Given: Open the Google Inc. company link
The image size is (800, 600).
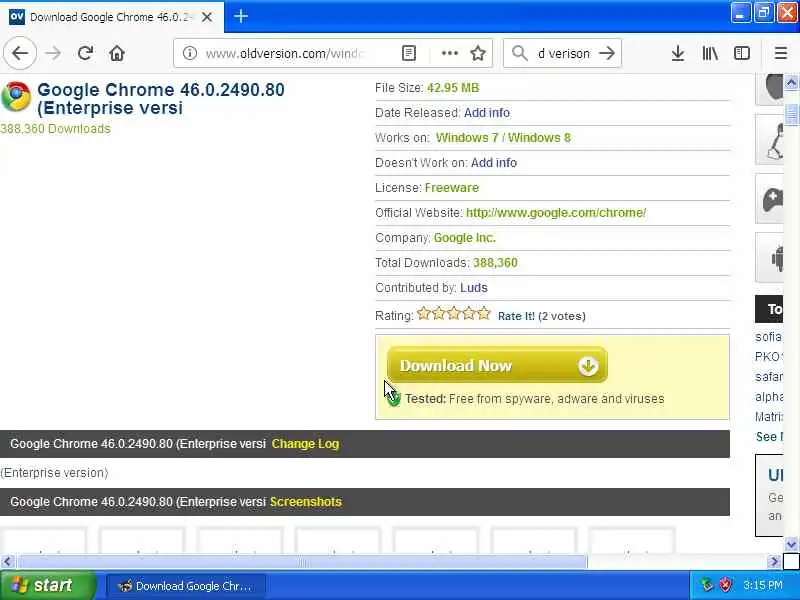Looking at the screenshot, I should tap(464, 238).
